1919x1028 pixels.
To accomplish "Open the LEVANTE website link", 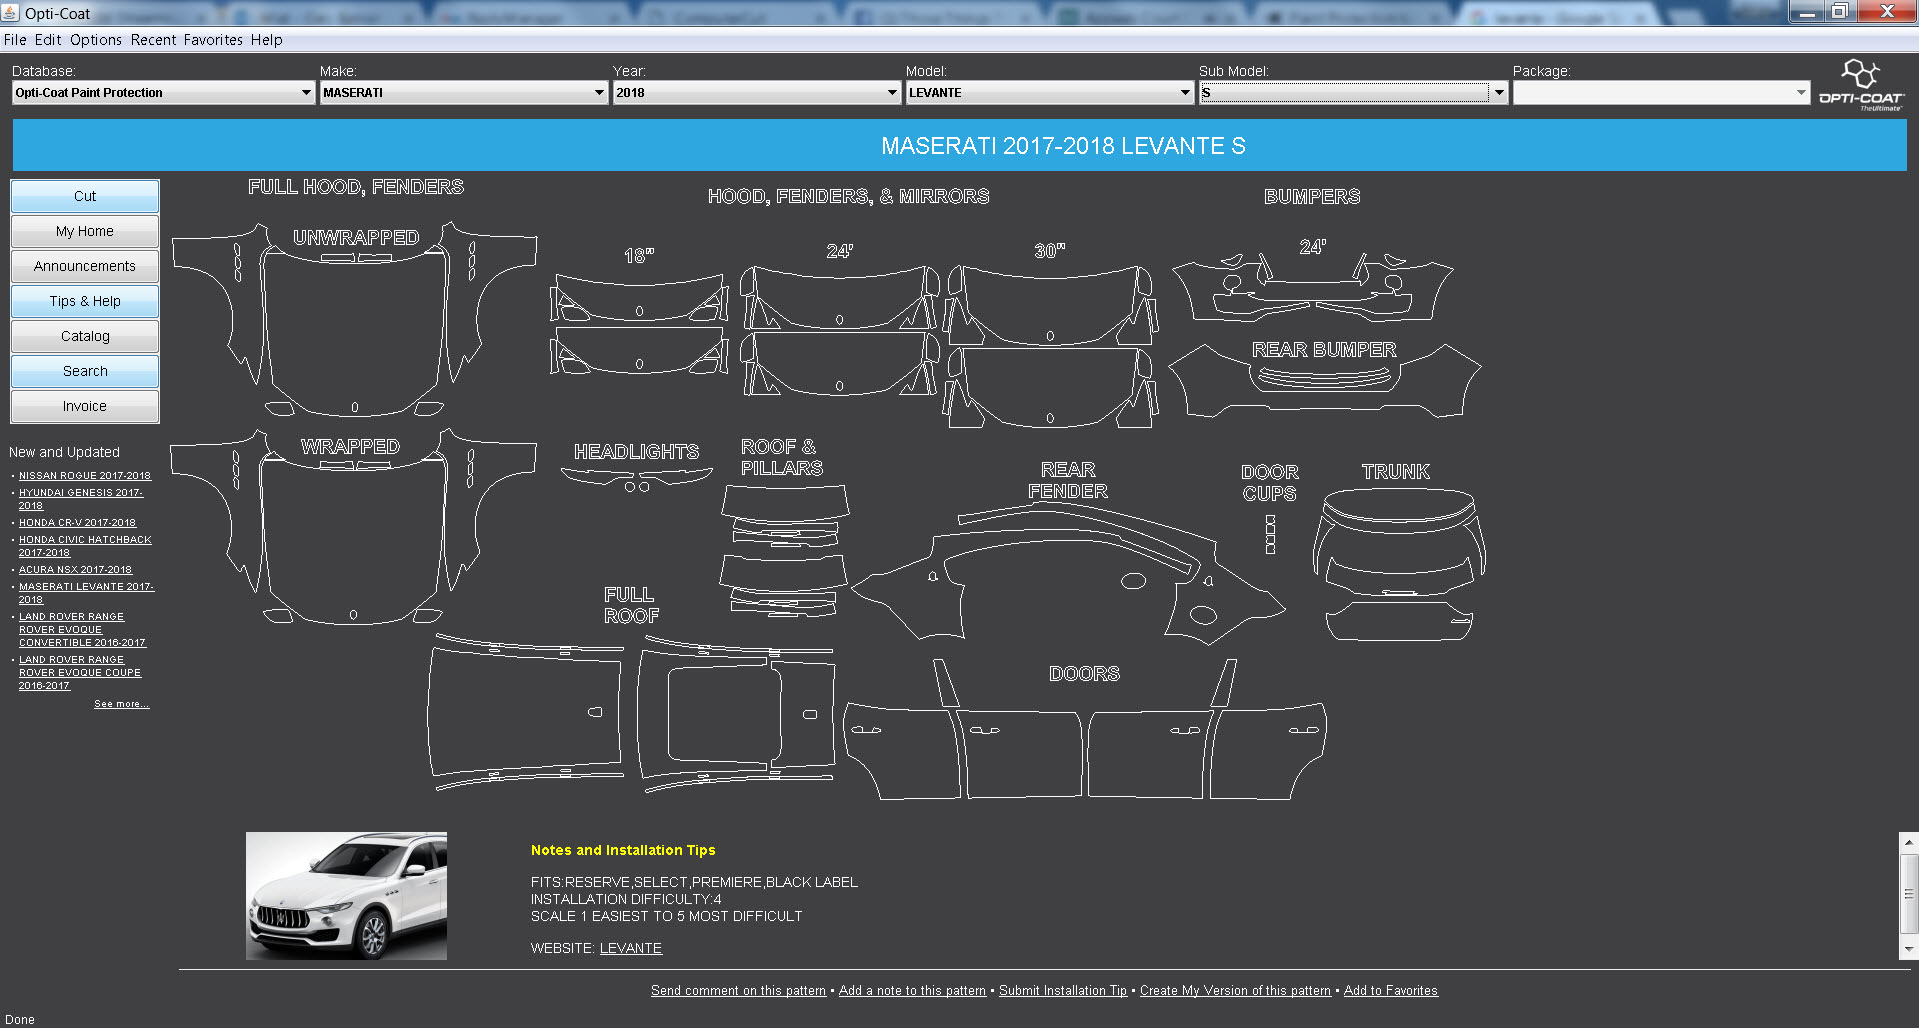I will click(x=631, y=948).
